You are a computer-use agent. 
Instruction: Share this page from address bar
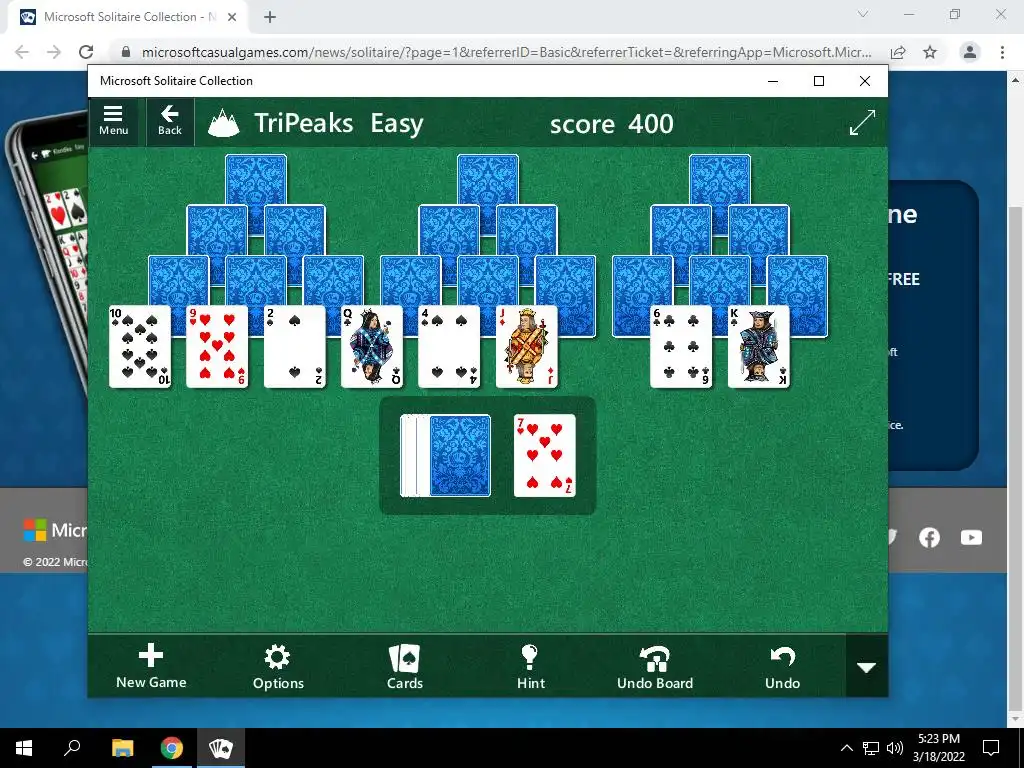[898, 52]
